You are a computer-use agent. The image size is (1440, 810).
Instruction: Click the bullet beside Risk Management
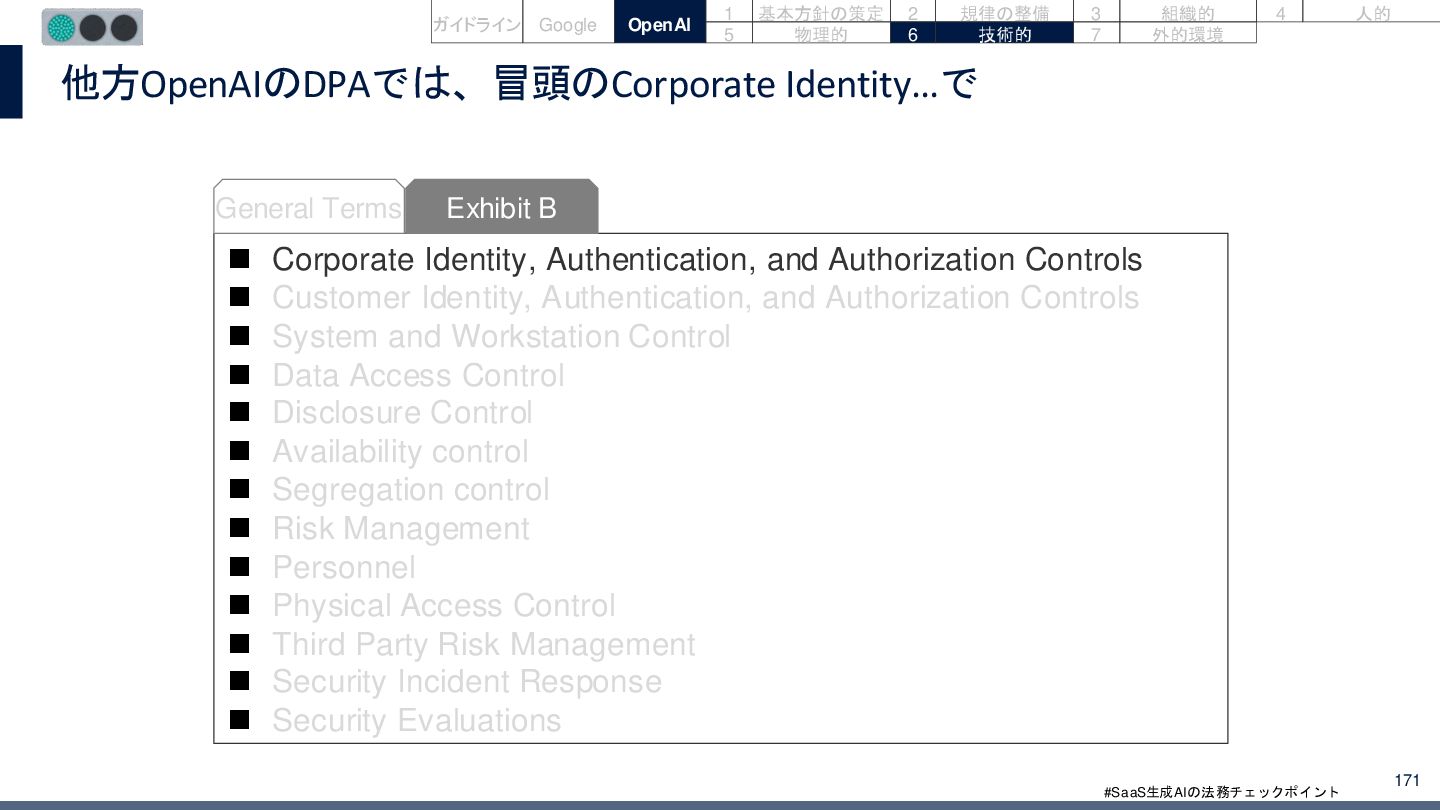click(239, 528)
